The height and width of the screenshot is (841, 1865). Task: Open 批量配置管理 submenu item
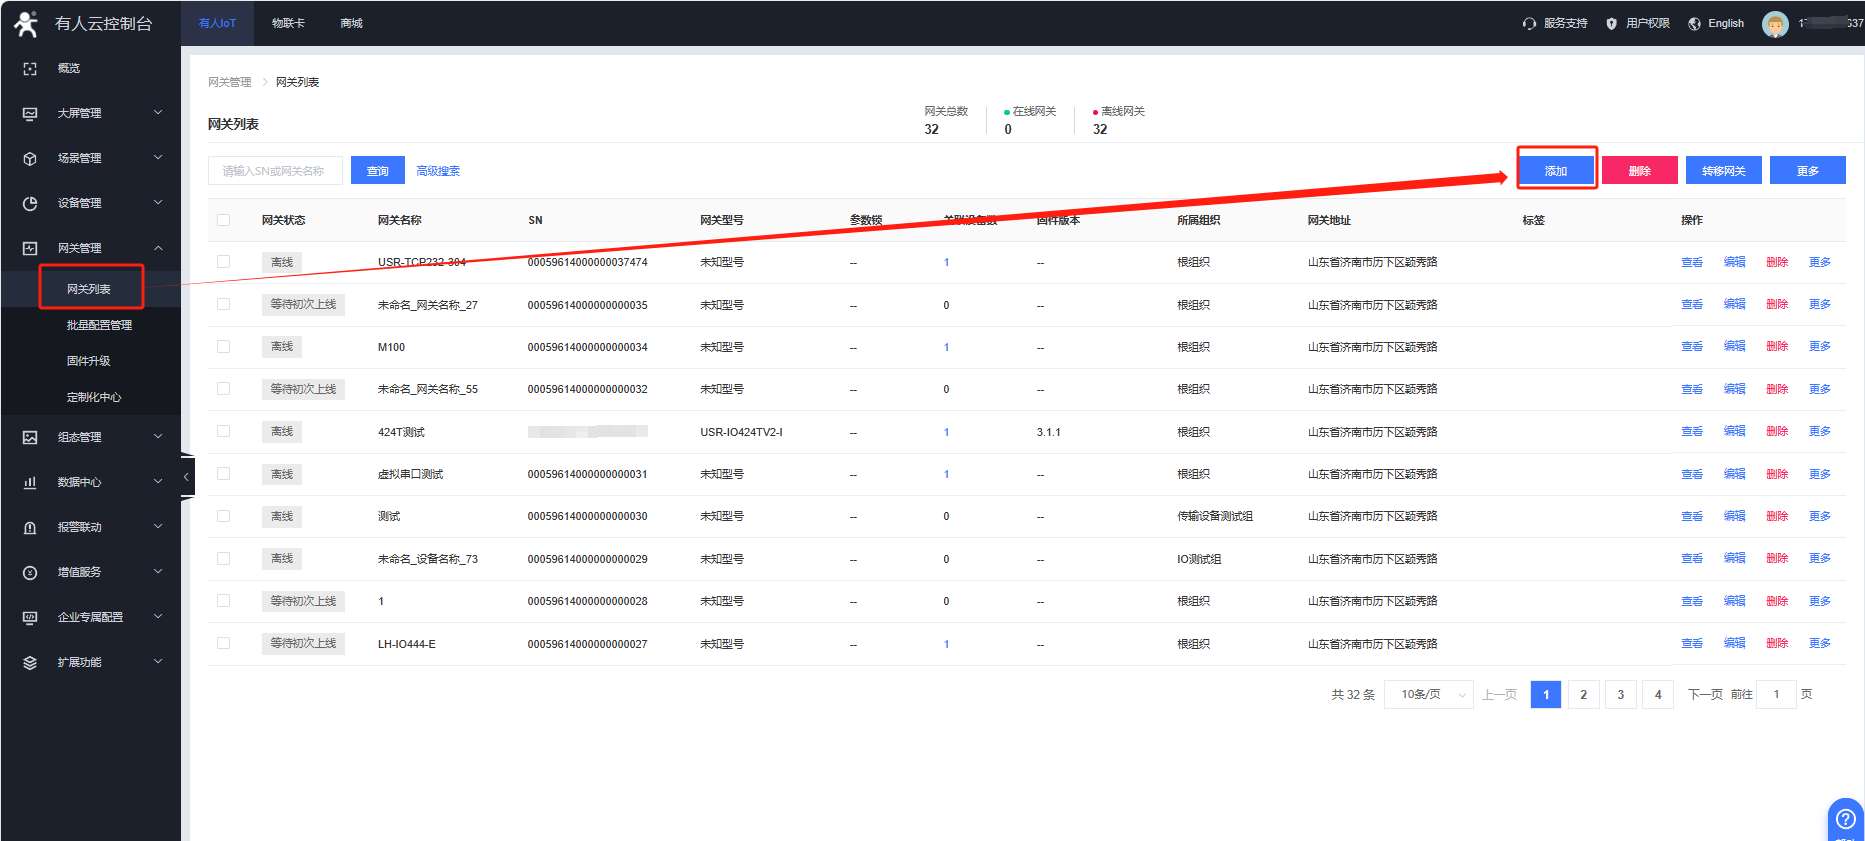[x=99, y=325]
